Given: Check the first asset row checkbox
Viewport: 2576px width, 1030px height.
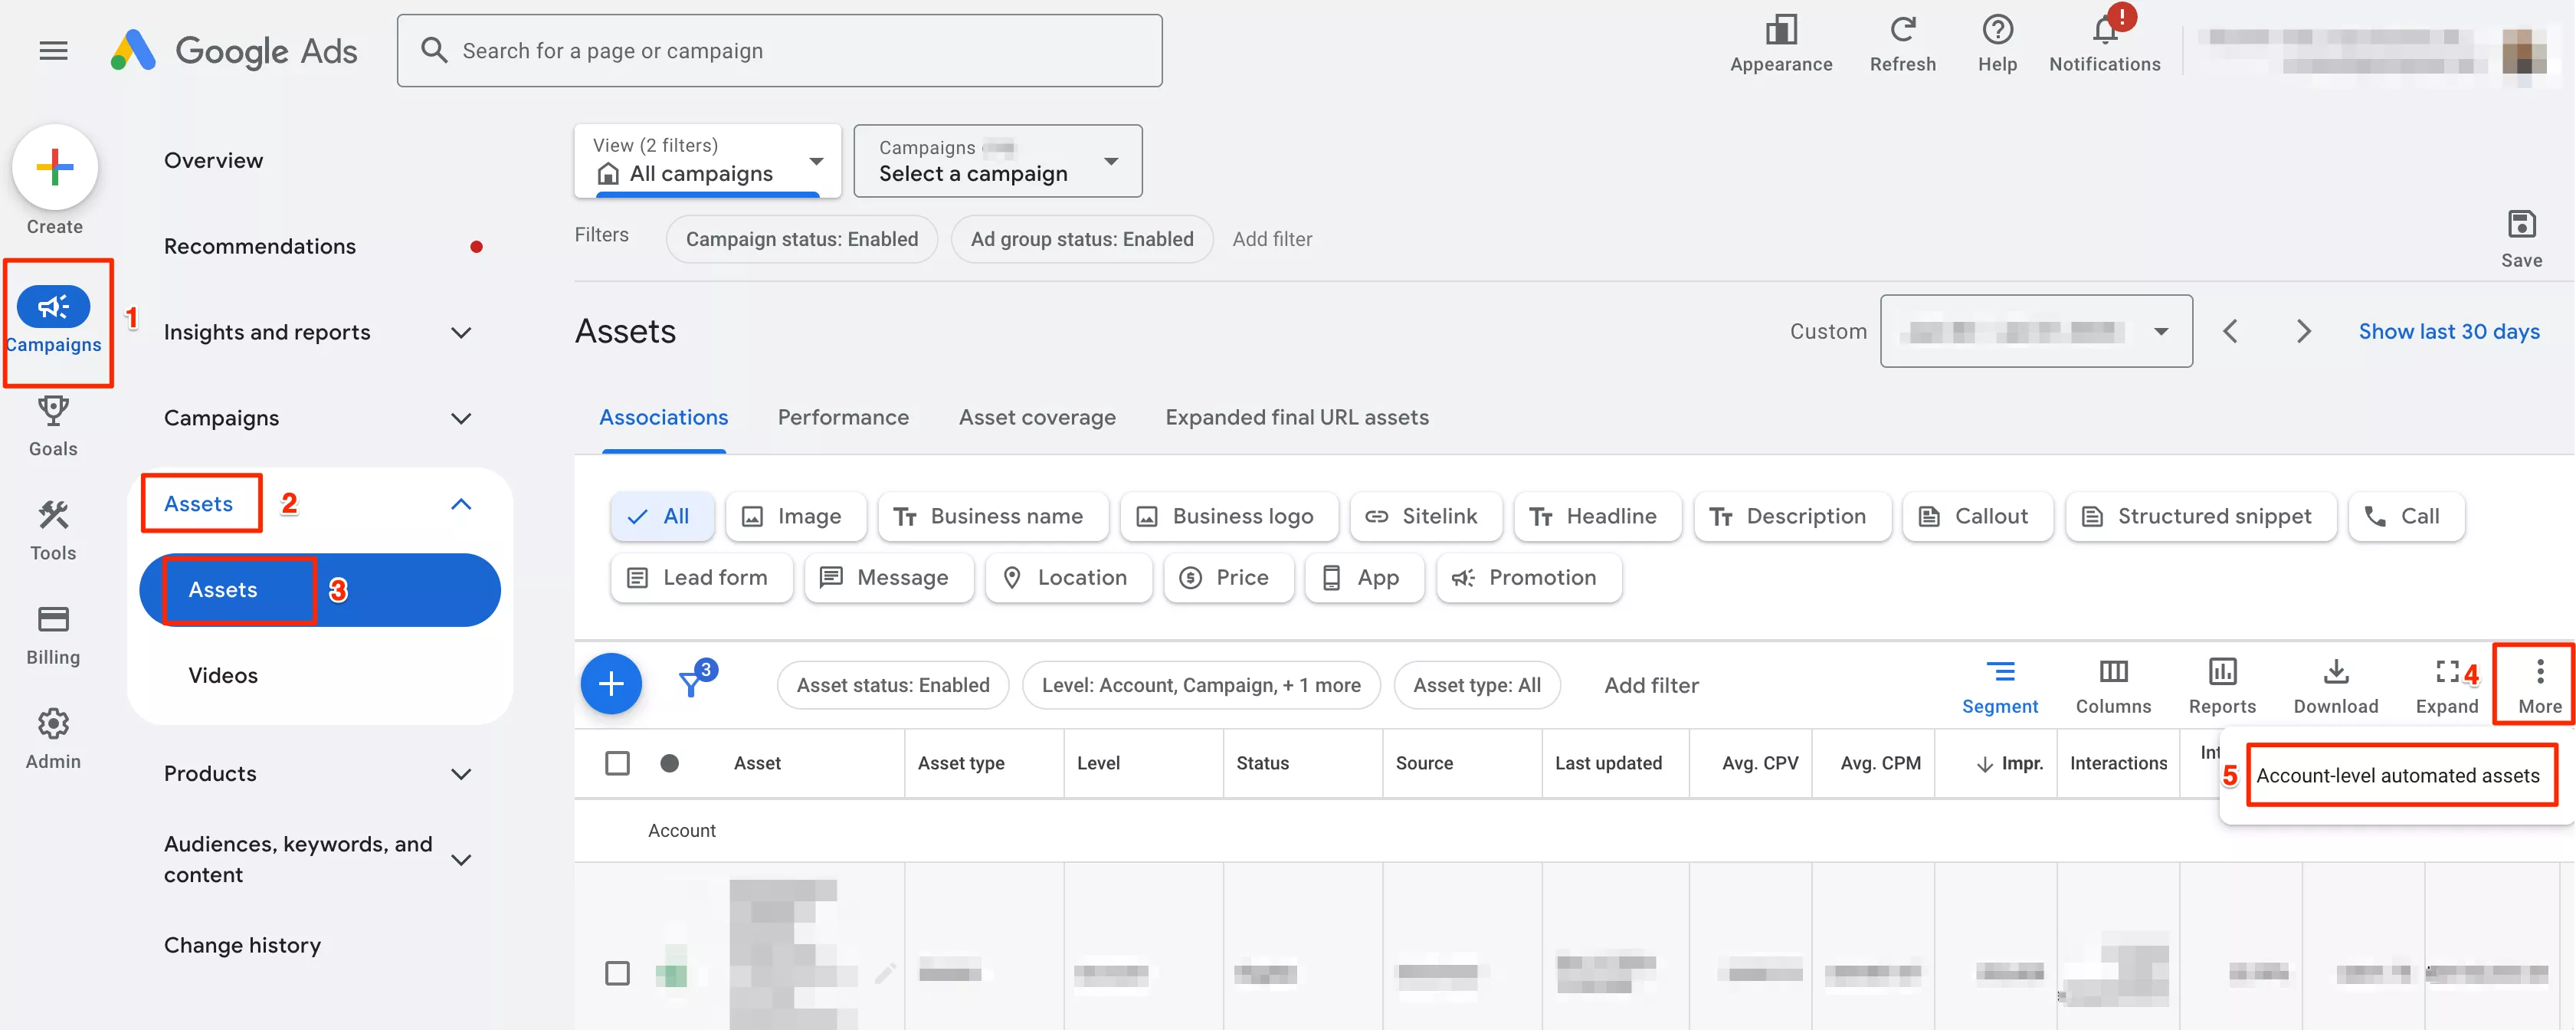Looking at the screenshot, I should coord(618,973).
